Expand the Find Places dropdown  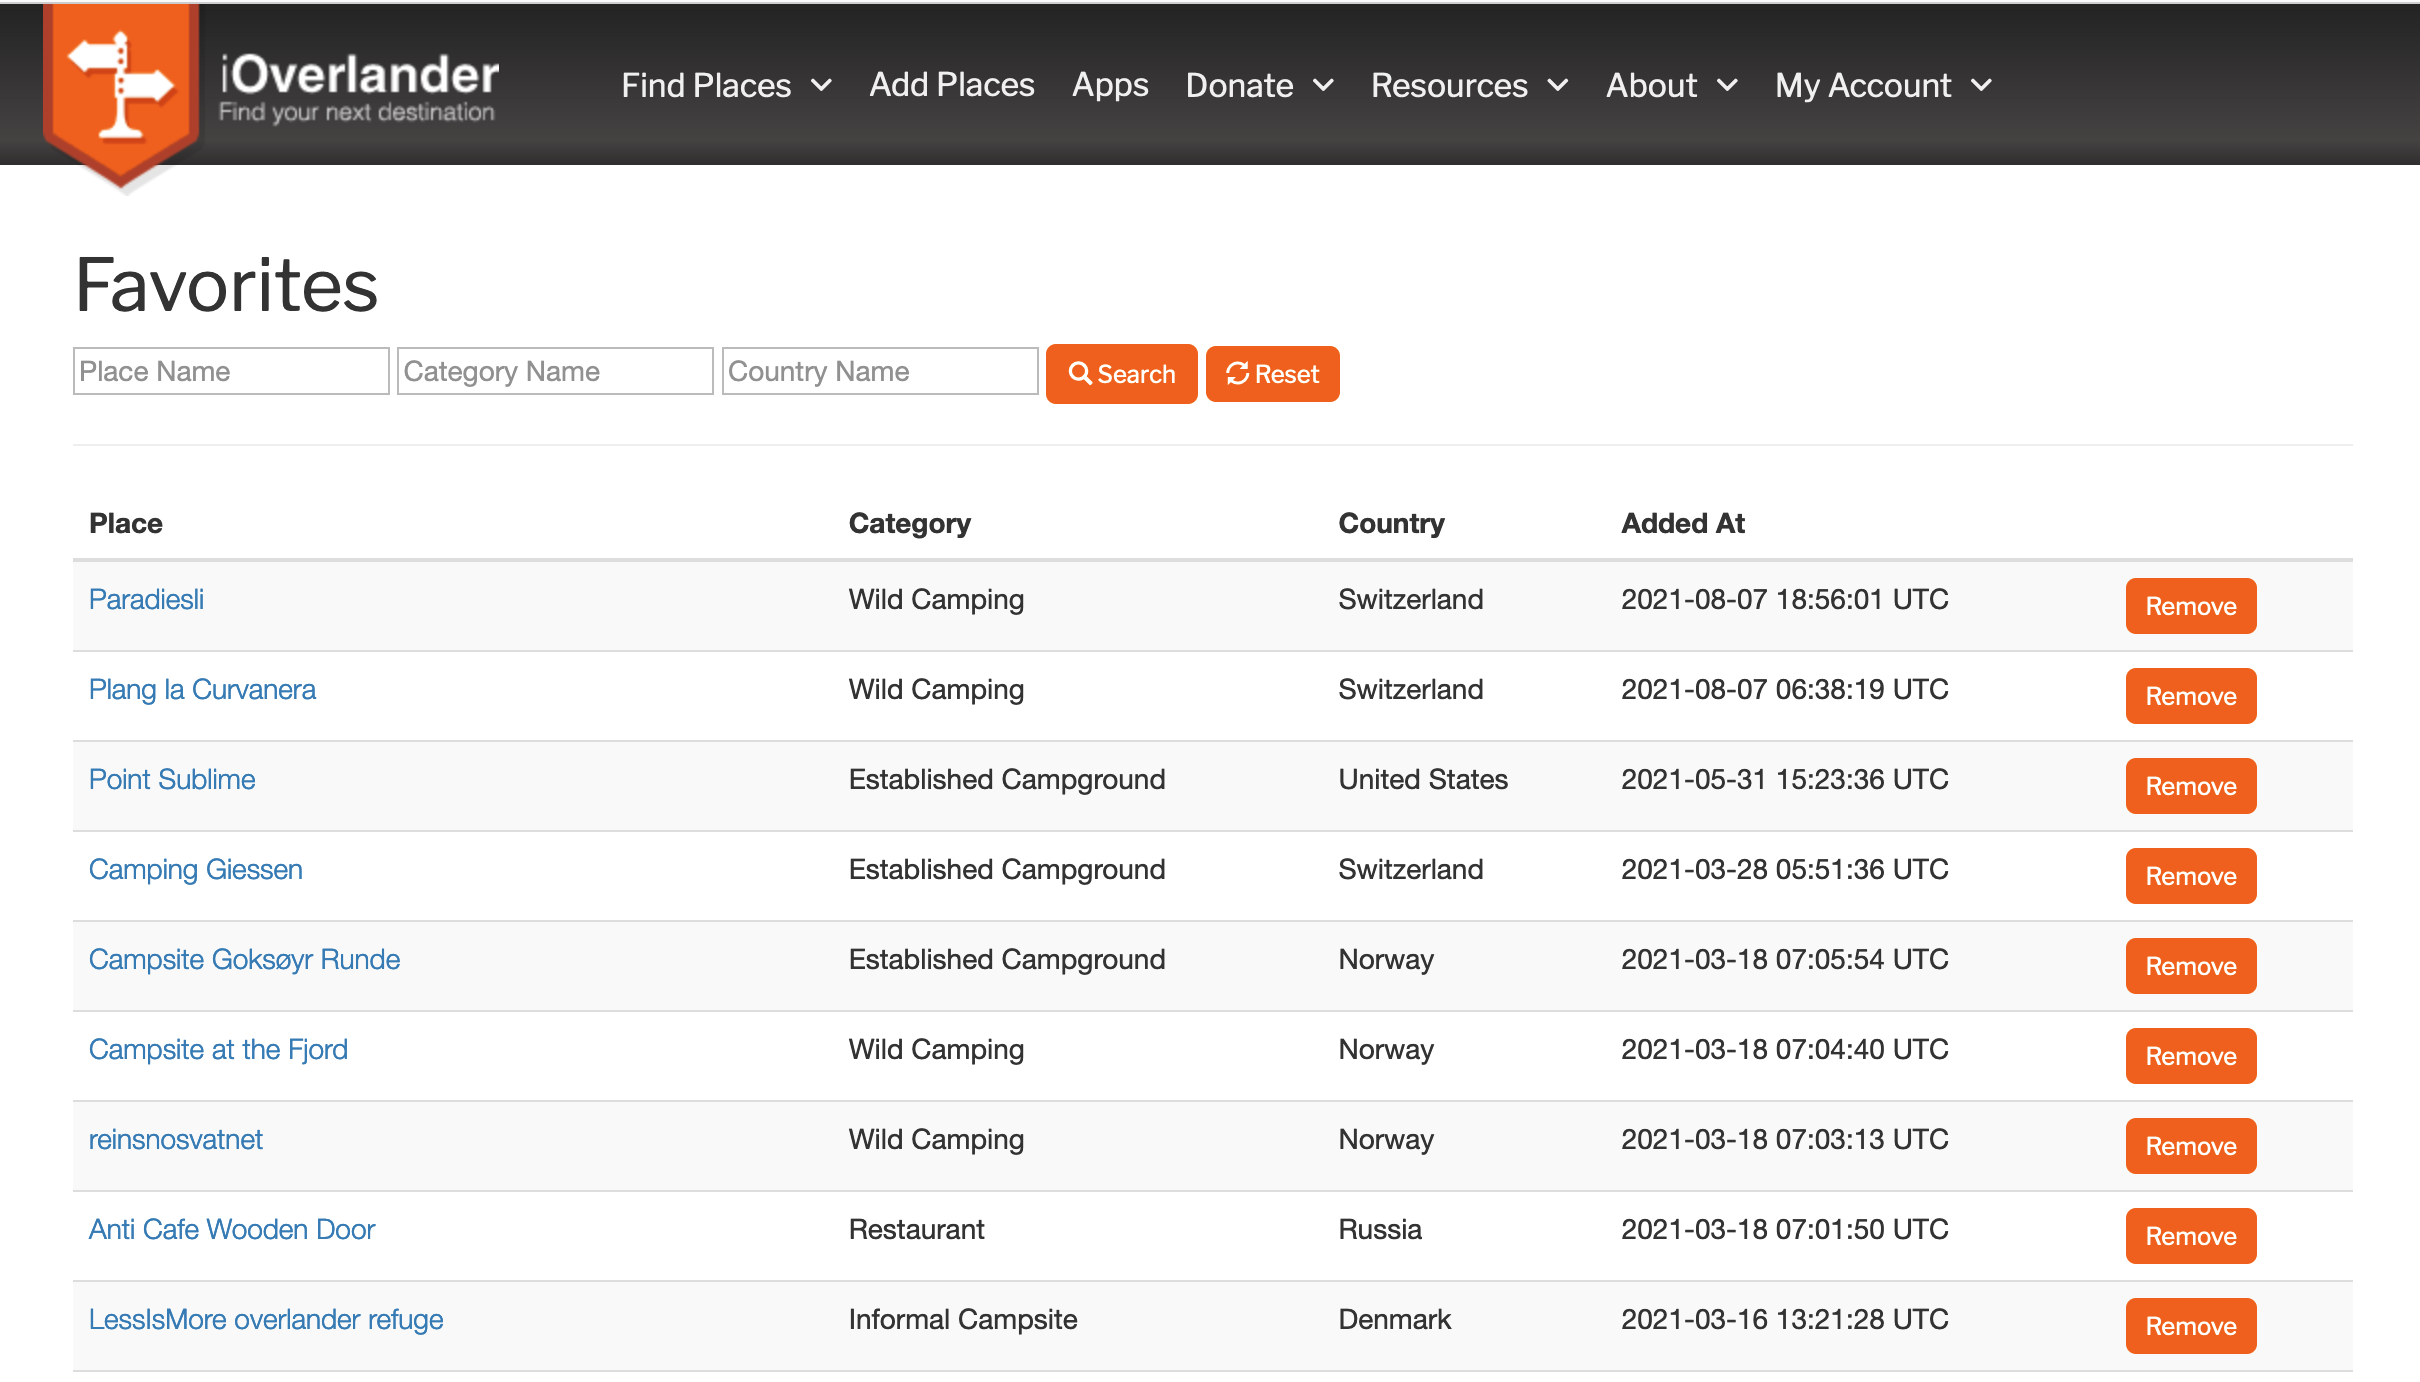pyautogui.click(x=726, y=85)
